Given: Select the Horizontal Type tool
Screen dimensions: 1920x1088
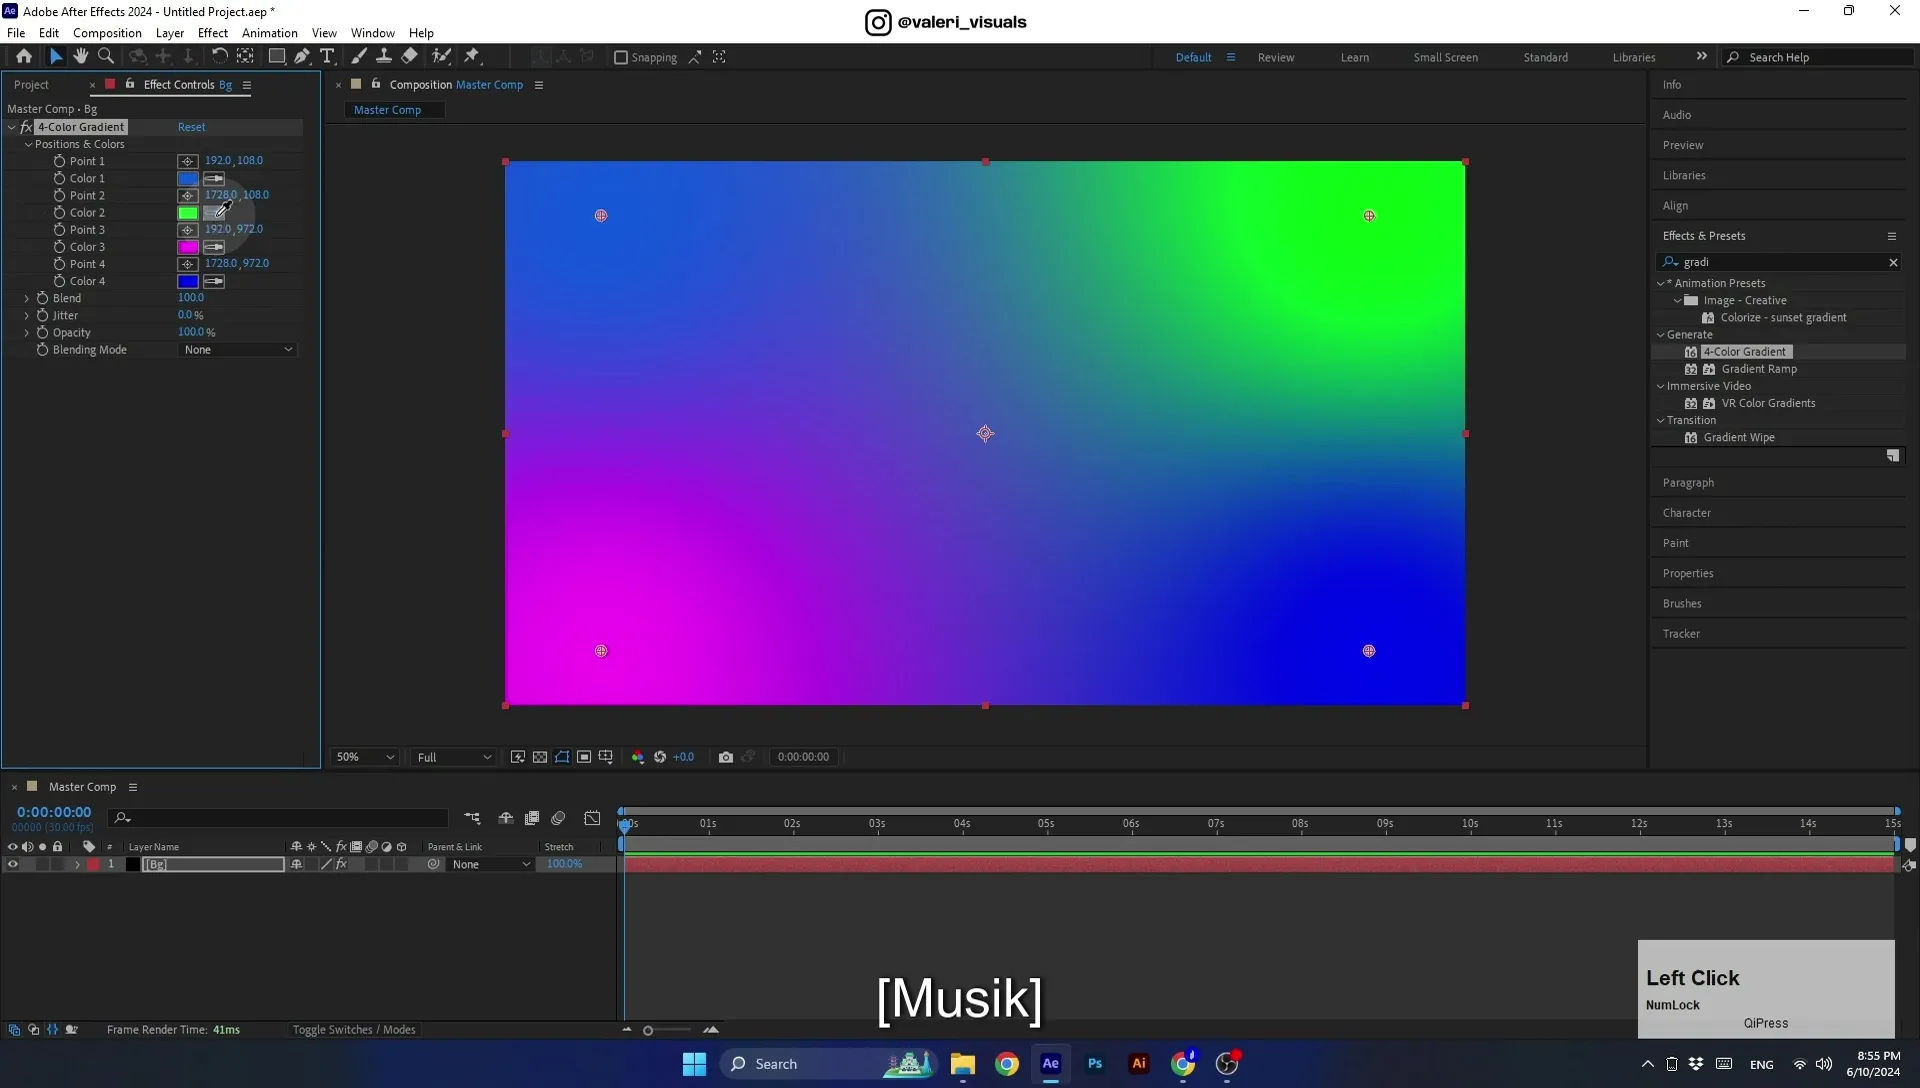Looking at the screenshot, I should coord(327,57).
